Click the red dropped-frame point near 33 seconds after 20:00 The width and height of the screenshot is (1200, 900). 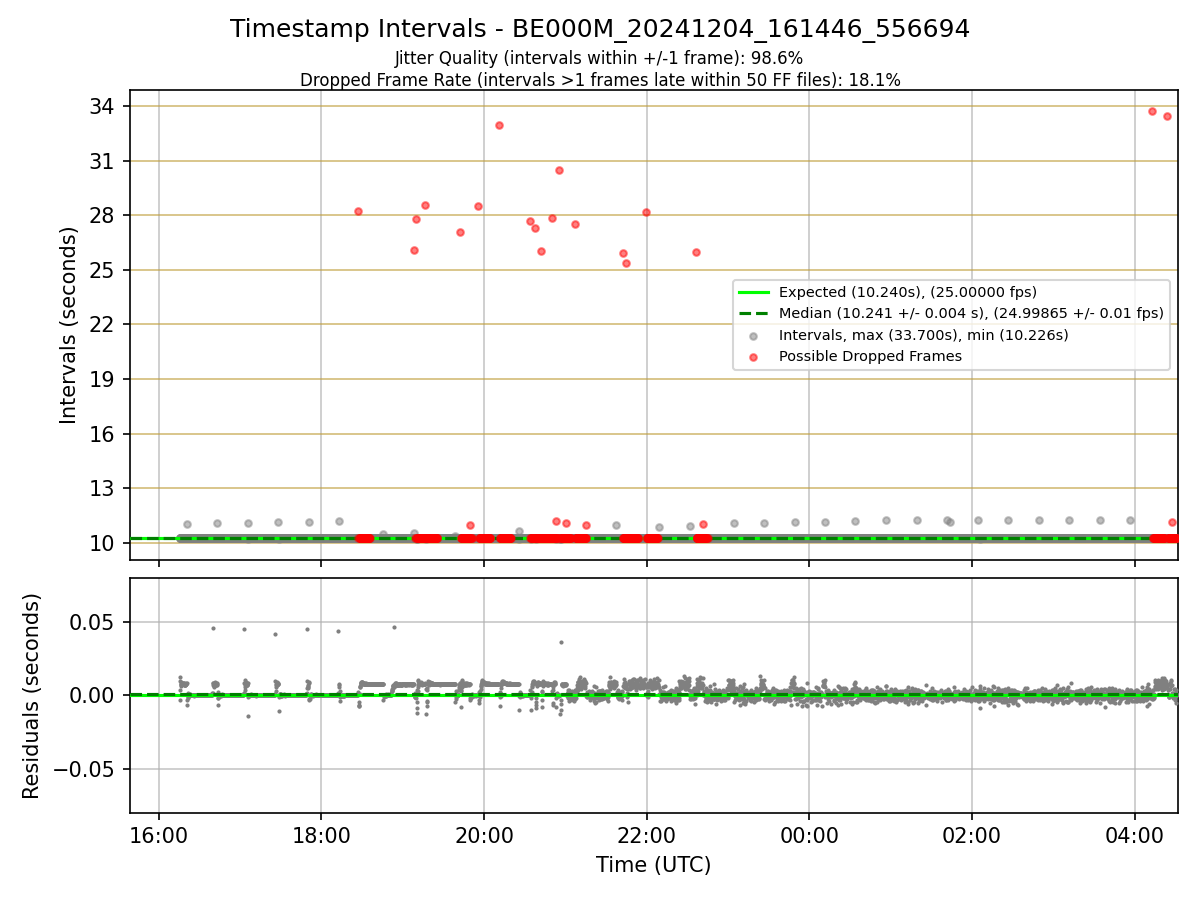(x=499, y=125)
